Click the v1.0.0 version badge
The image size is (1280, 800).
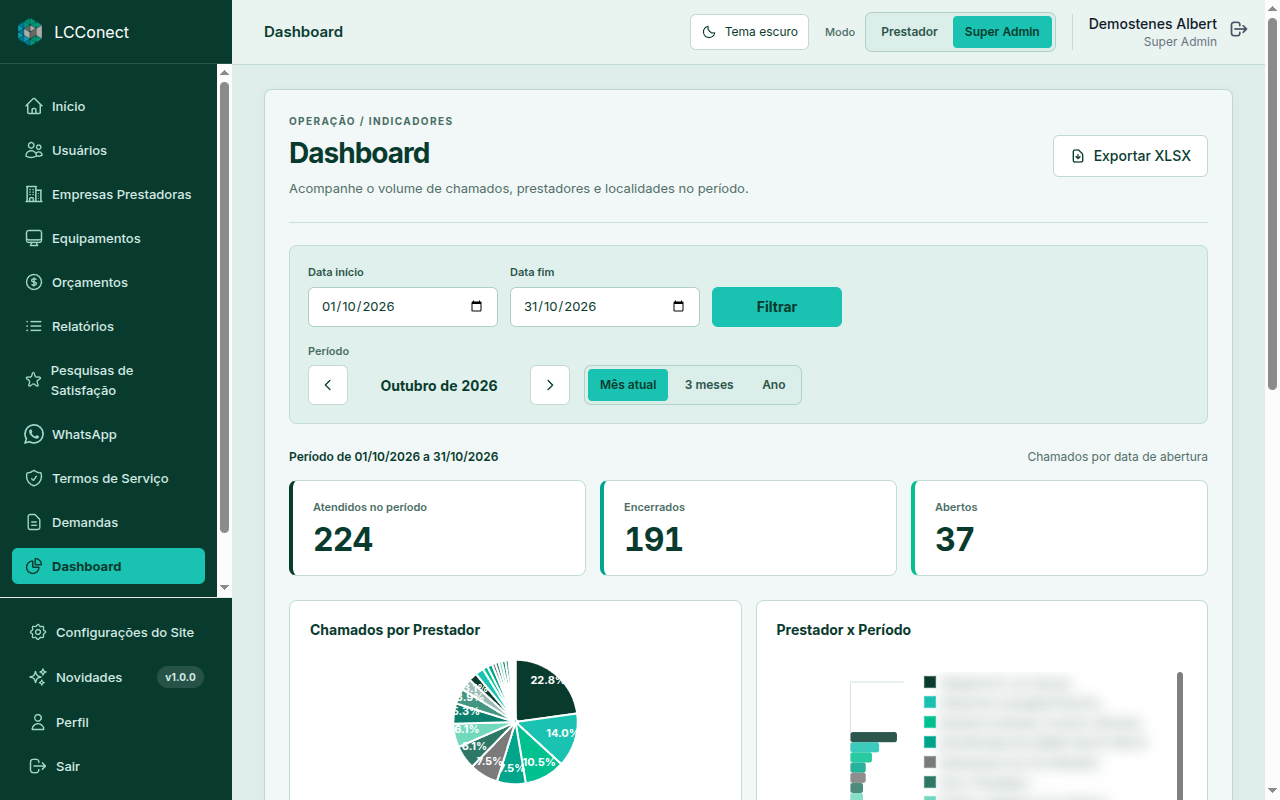(180, 677)
